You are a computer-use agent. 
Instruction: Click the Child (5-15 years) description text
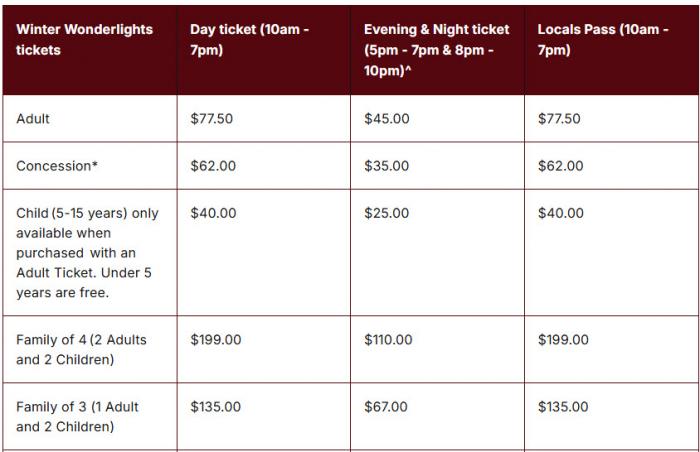click(87, 253)
